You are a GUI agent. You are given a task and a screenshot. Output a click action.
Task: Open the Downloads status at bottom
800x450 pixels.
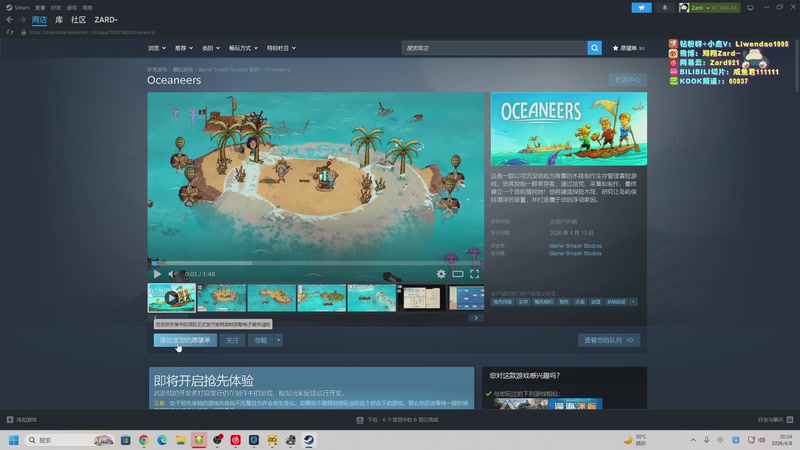(x=397, y=419)
